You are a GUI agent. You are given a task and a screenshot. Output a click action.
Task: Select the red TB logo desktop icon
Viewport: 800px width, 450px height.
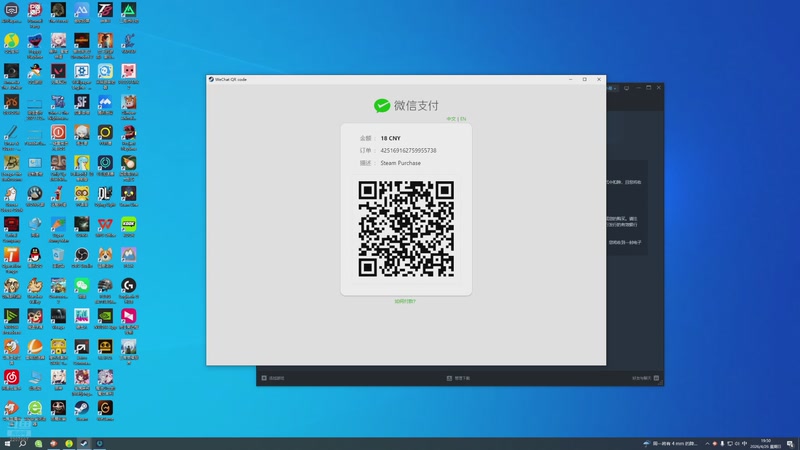coord(105,10)
